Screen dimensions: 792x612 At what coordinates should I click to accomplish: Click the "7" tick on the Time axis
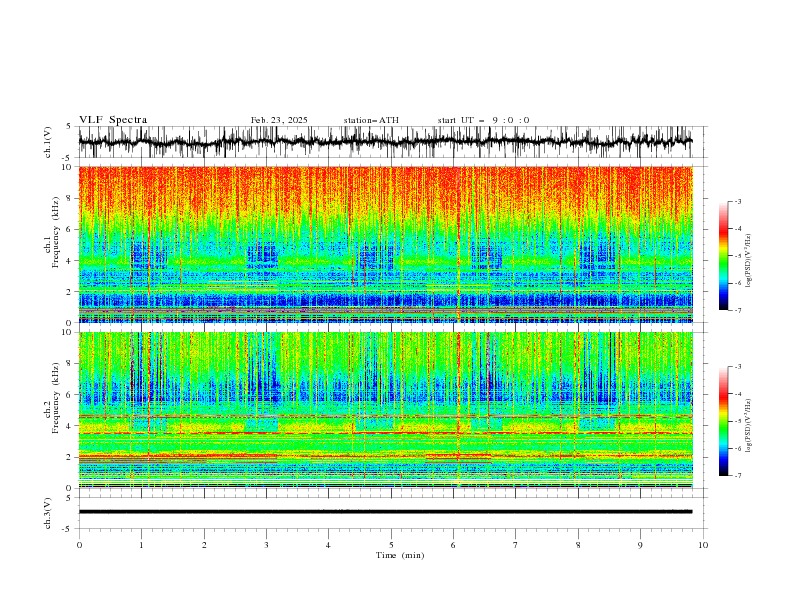click(516, 545)
